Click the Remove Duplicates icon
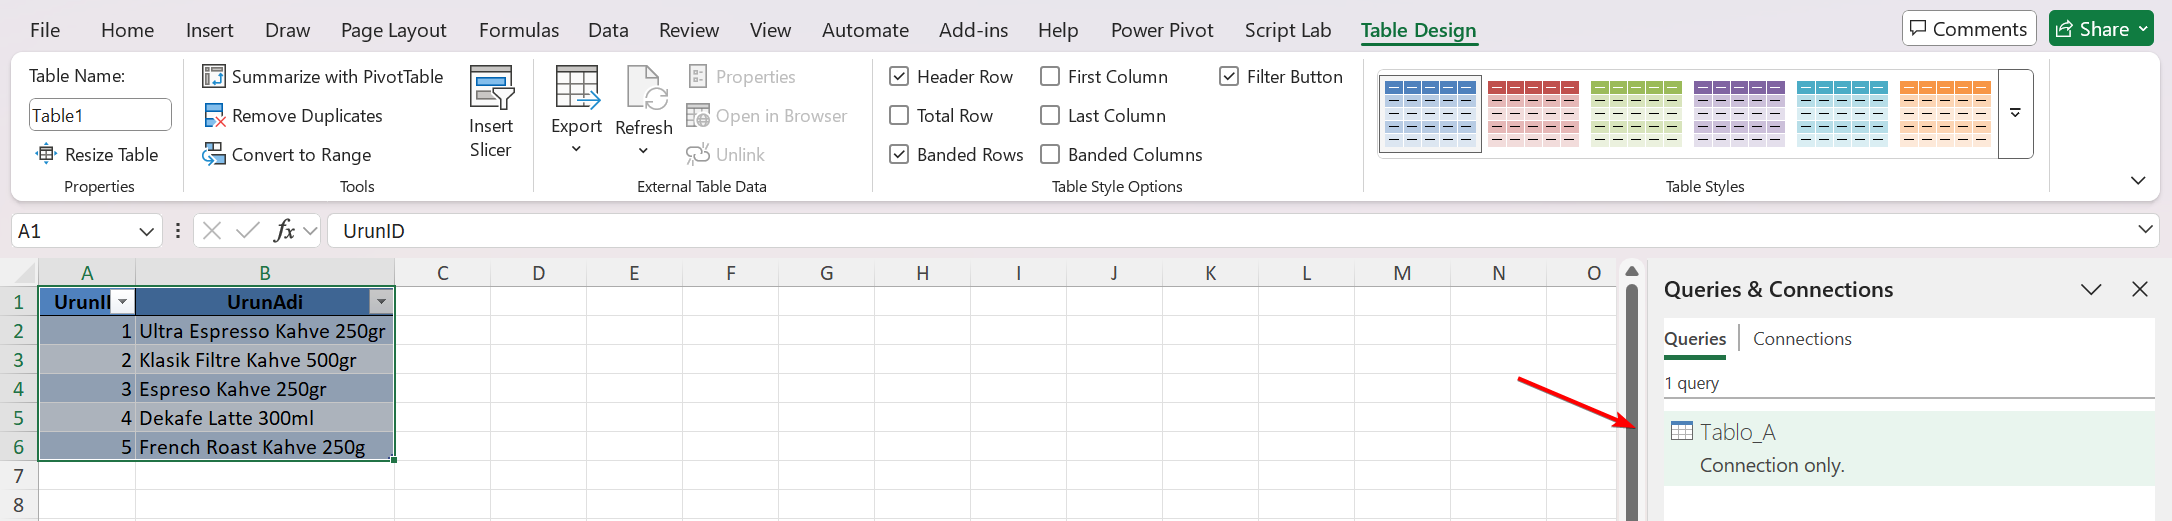Viewport: 2172px width, 521px height. pos(214,116)
